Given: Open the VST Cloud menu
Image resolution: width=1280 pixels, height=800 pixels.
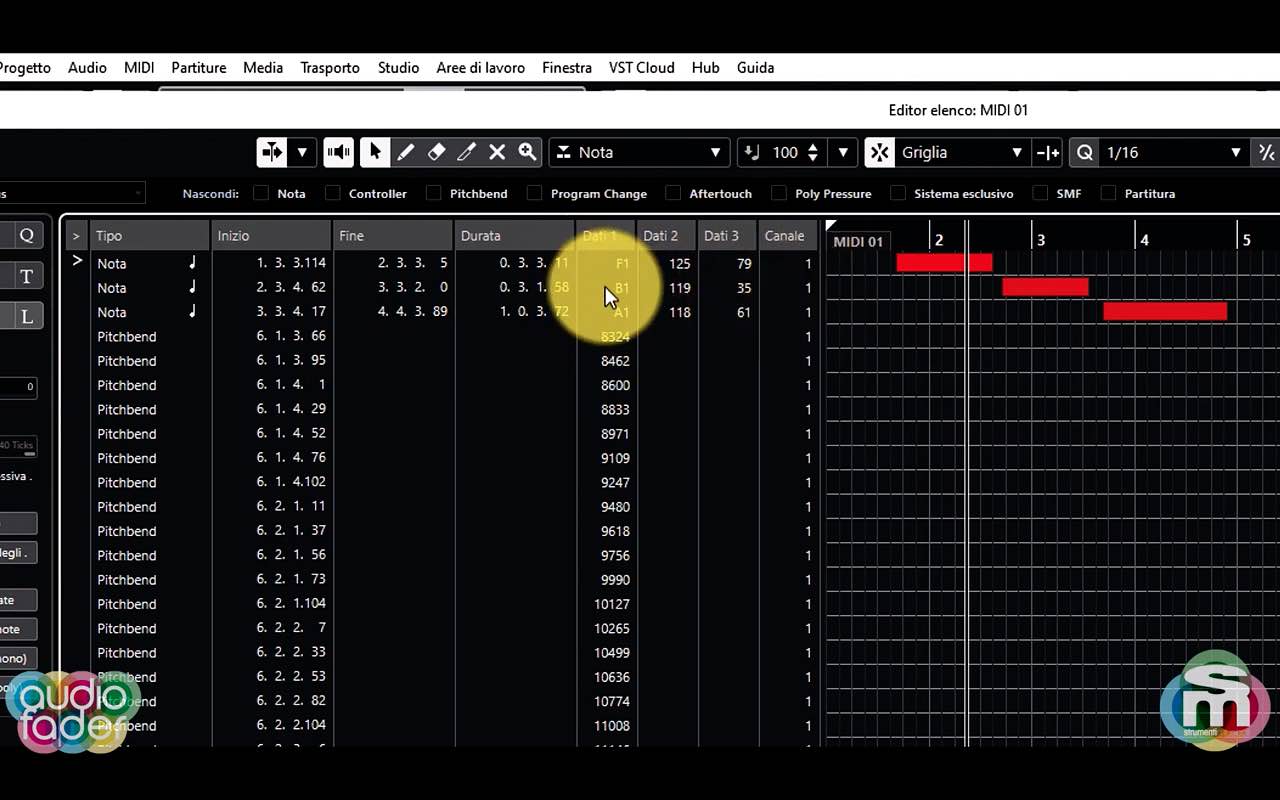Looking at the screenshot, I should (x=642, y=67).
